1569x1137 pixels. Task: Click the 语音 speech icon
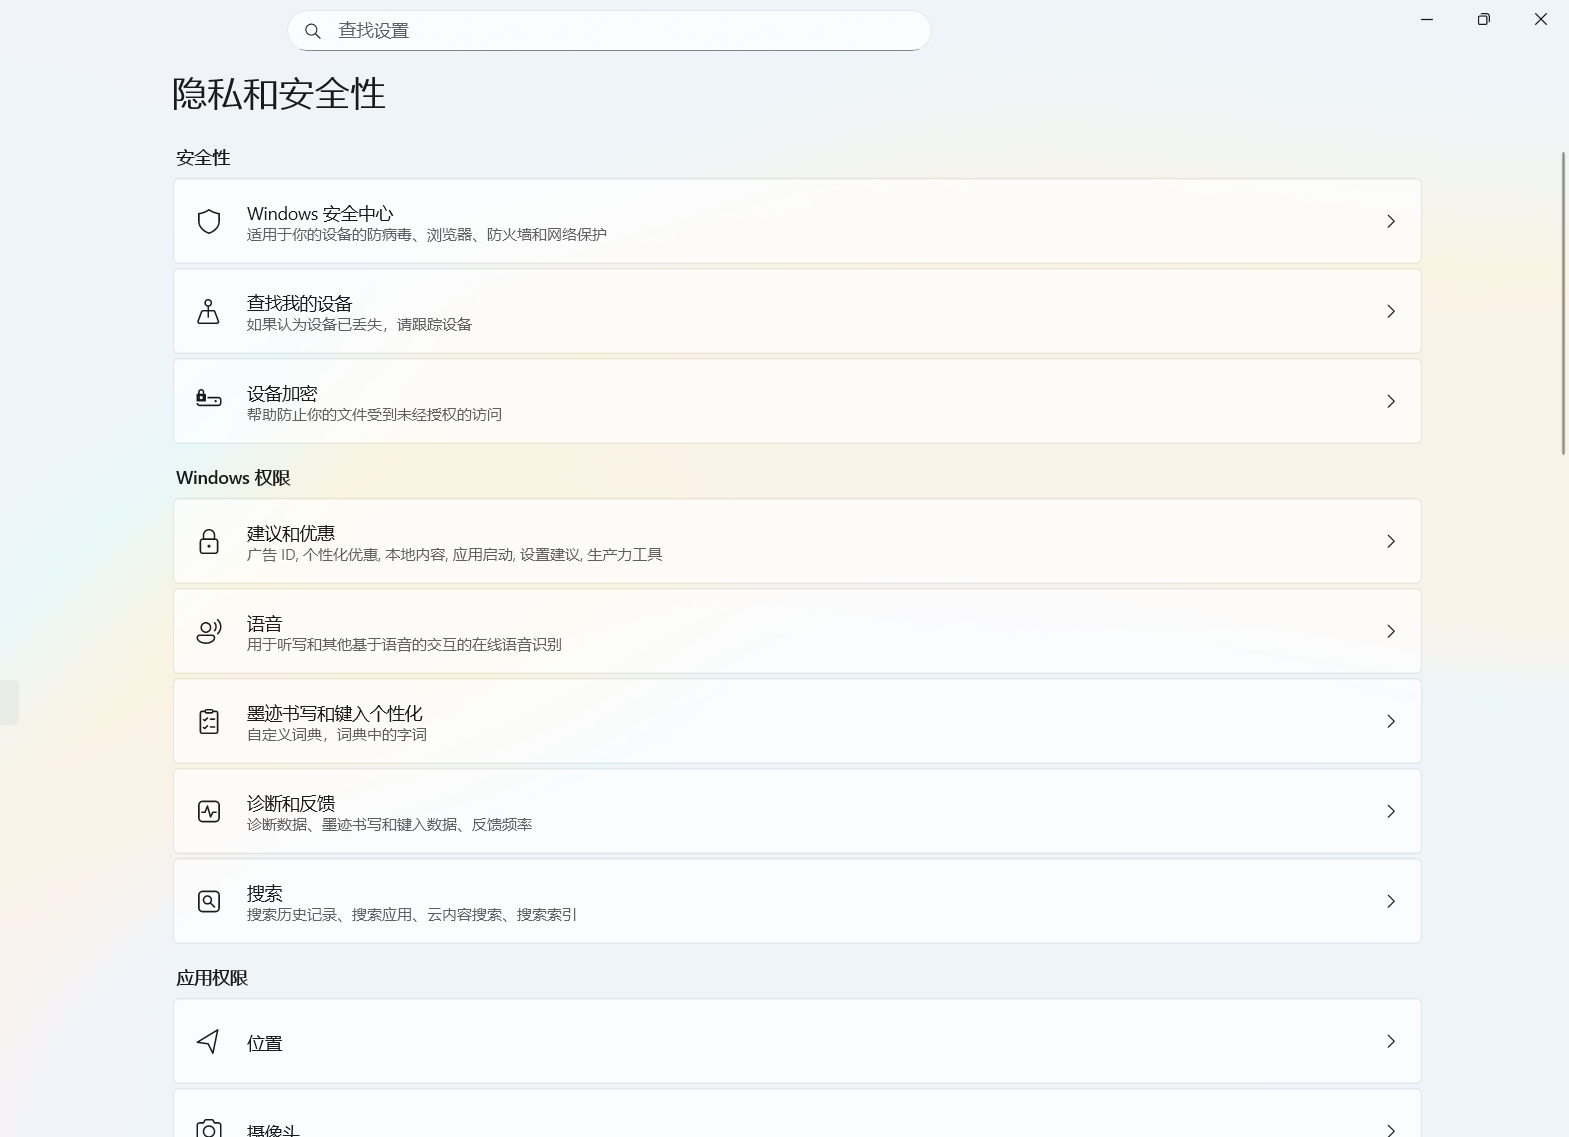(x=209, y=631)
